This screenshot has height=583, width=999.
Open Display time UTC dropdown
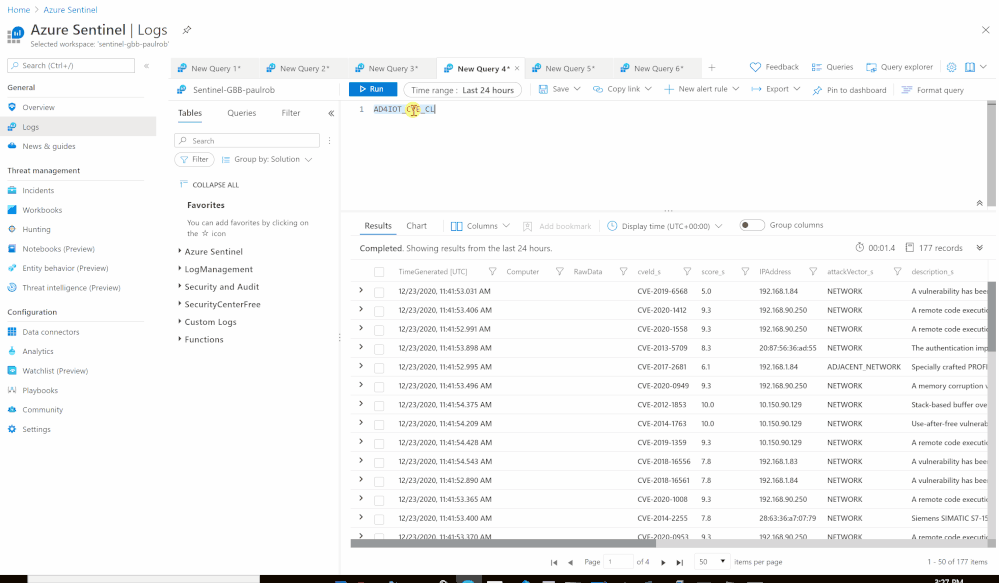[665, 226]
